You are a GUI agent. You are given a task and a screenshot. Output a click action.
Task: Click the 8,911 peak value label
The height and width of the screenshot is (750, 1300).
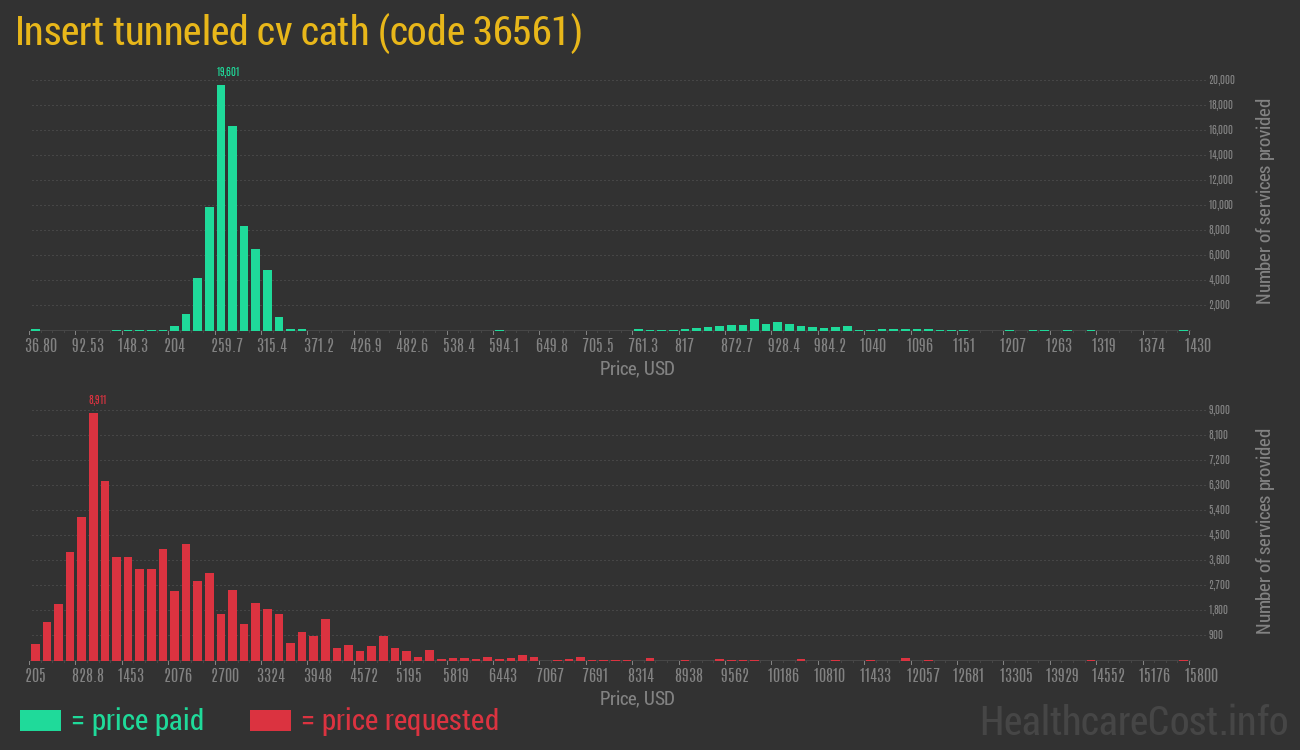coord(97,400)
